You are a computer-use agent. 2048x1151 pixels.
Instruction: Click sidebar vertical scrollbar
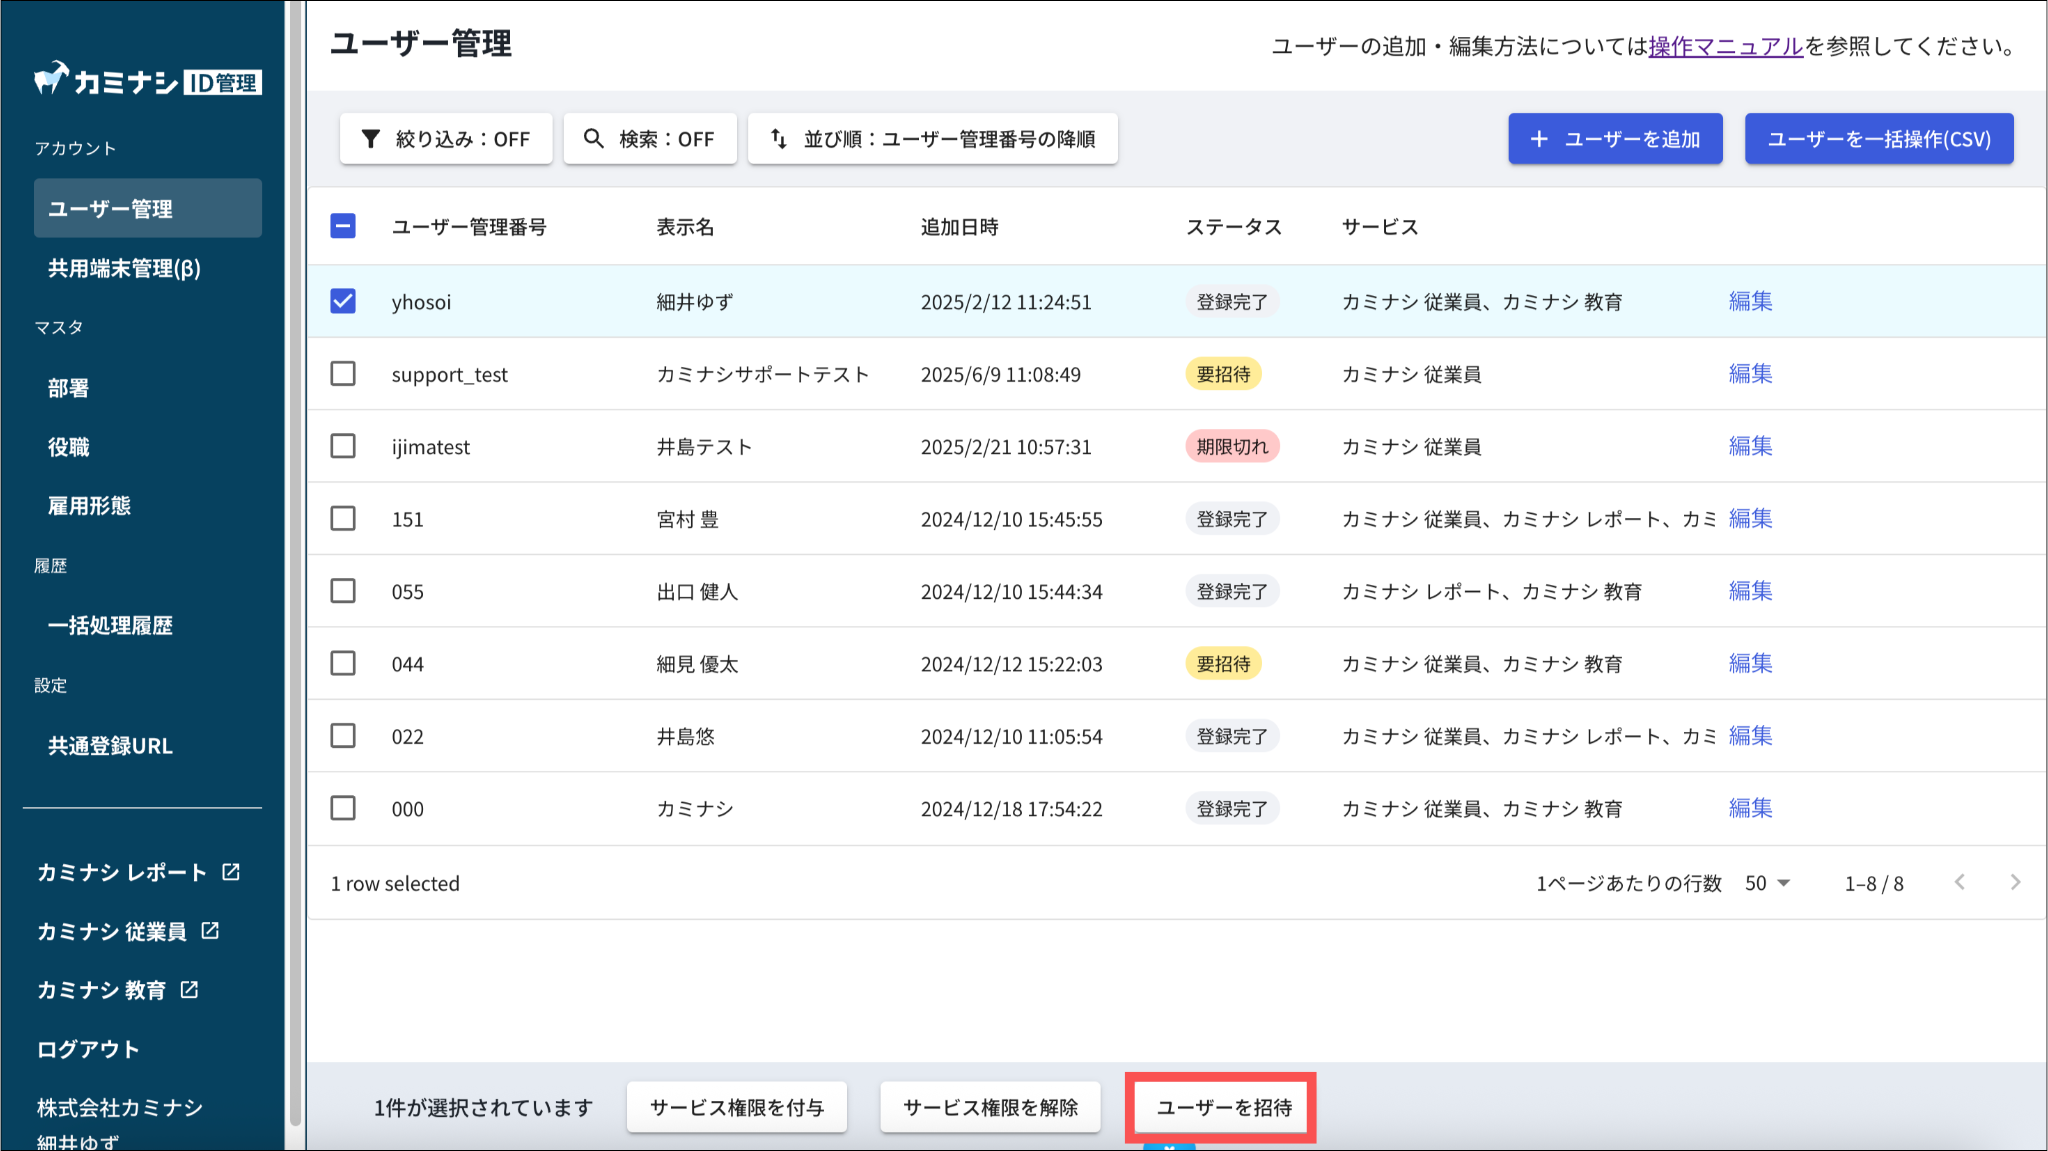295,565
